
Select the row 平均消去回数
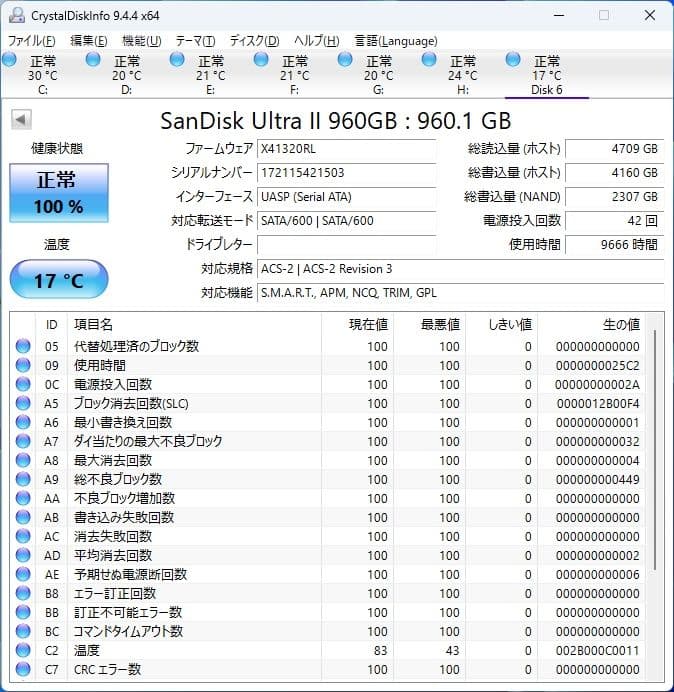(x=328, y=555)
